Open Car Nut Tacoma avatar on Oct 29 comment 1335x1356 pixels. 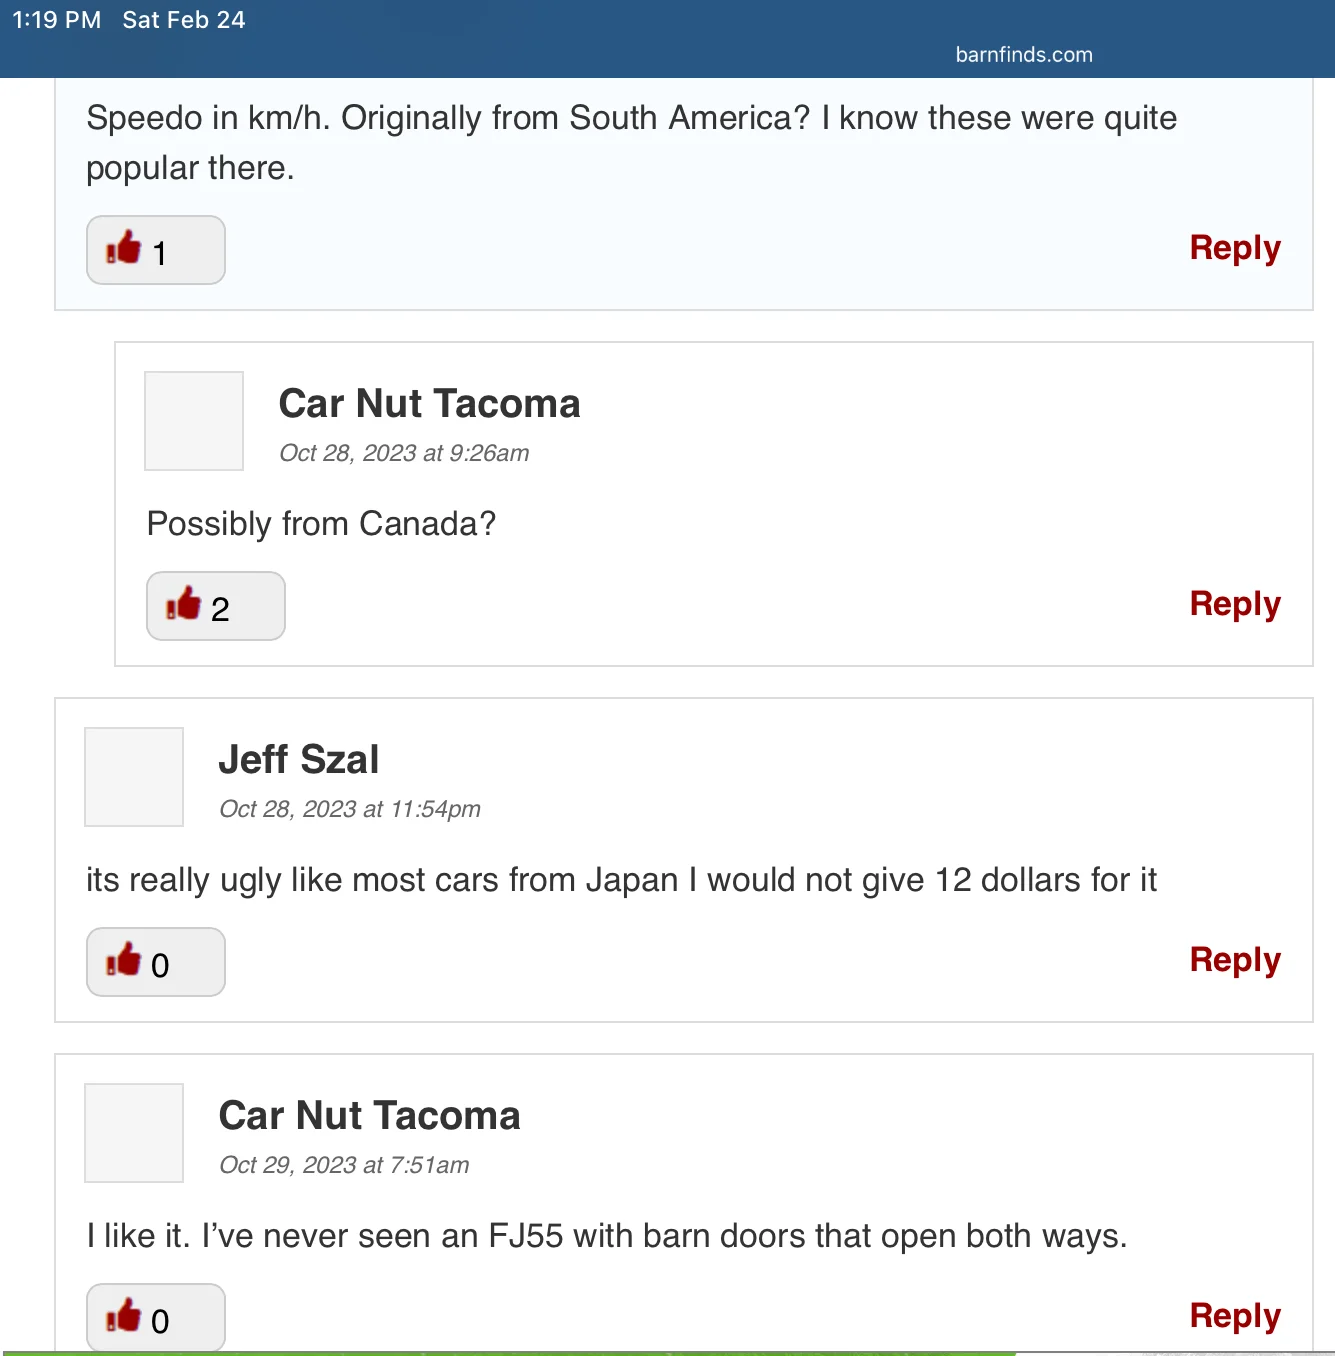tap(134, 1133)
